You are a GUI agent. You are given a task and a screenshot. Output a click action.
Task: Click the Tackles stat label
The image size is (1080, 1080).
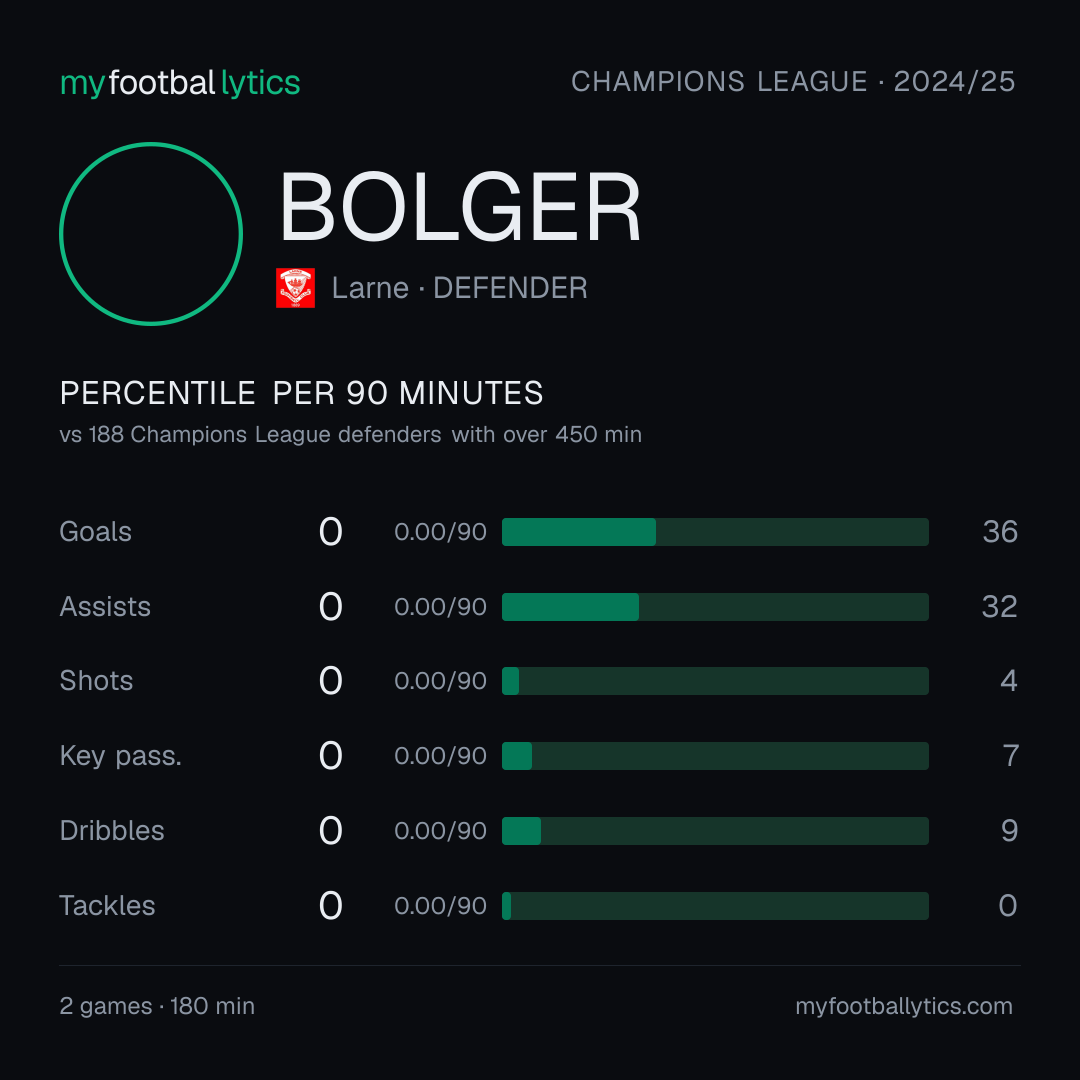click(107, 906)
